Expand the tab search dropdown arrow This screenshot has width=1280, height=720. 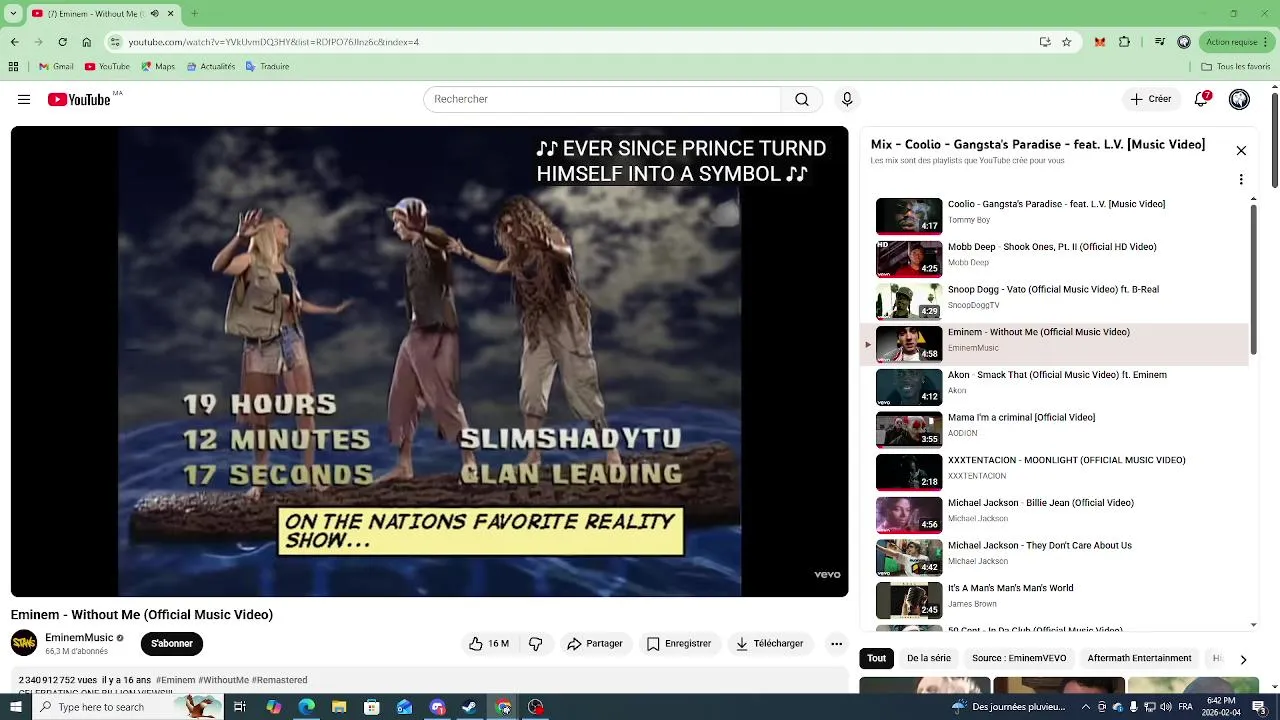click(13, 14)
